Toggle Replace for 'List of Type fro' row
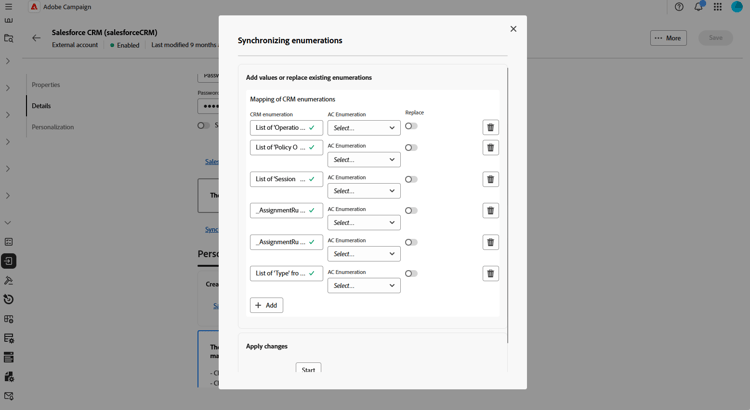This screenshot has height=410, width=750. pos(411,274)
